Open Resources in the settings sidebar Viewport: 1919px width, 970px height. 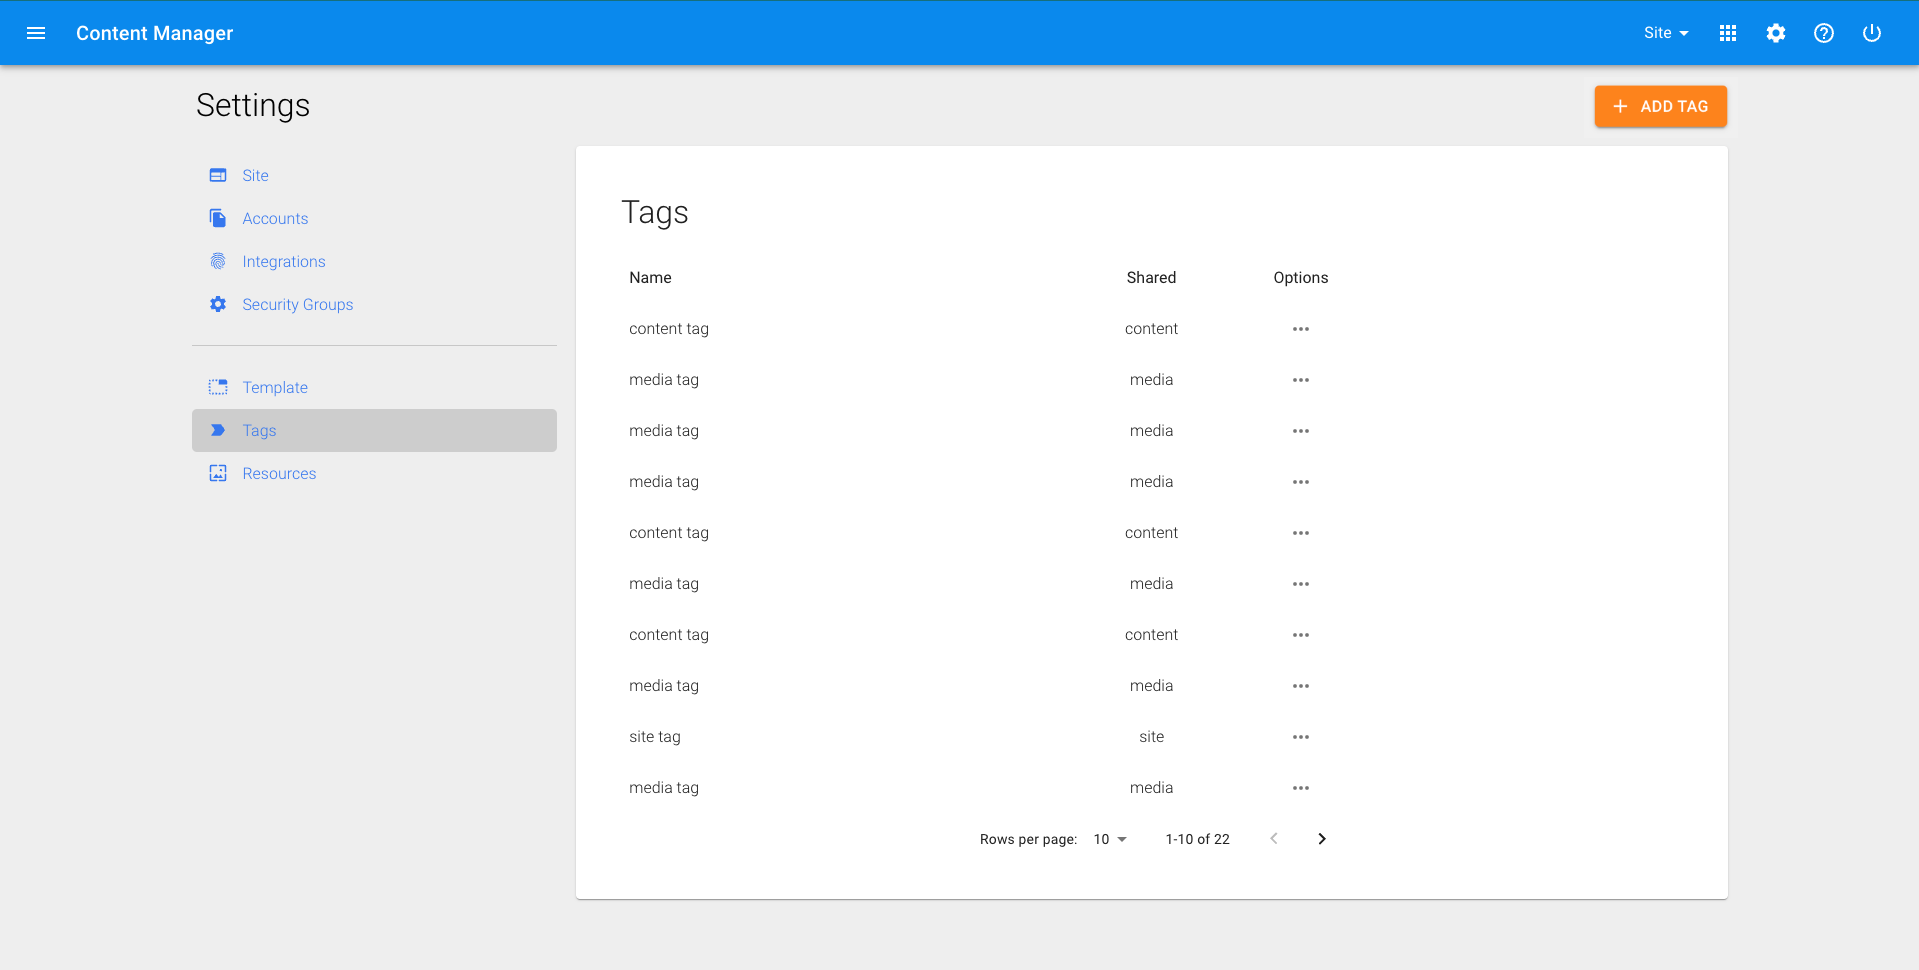279,473
